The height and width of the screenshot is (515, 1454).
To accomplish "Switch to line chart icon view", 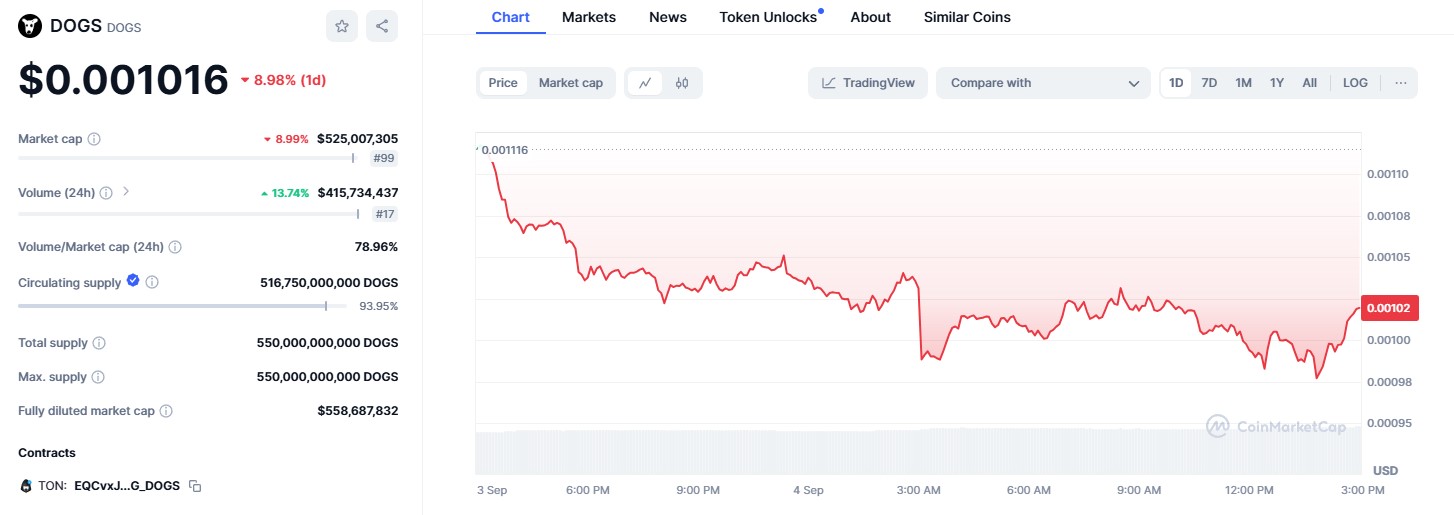I will coord(645,83).
